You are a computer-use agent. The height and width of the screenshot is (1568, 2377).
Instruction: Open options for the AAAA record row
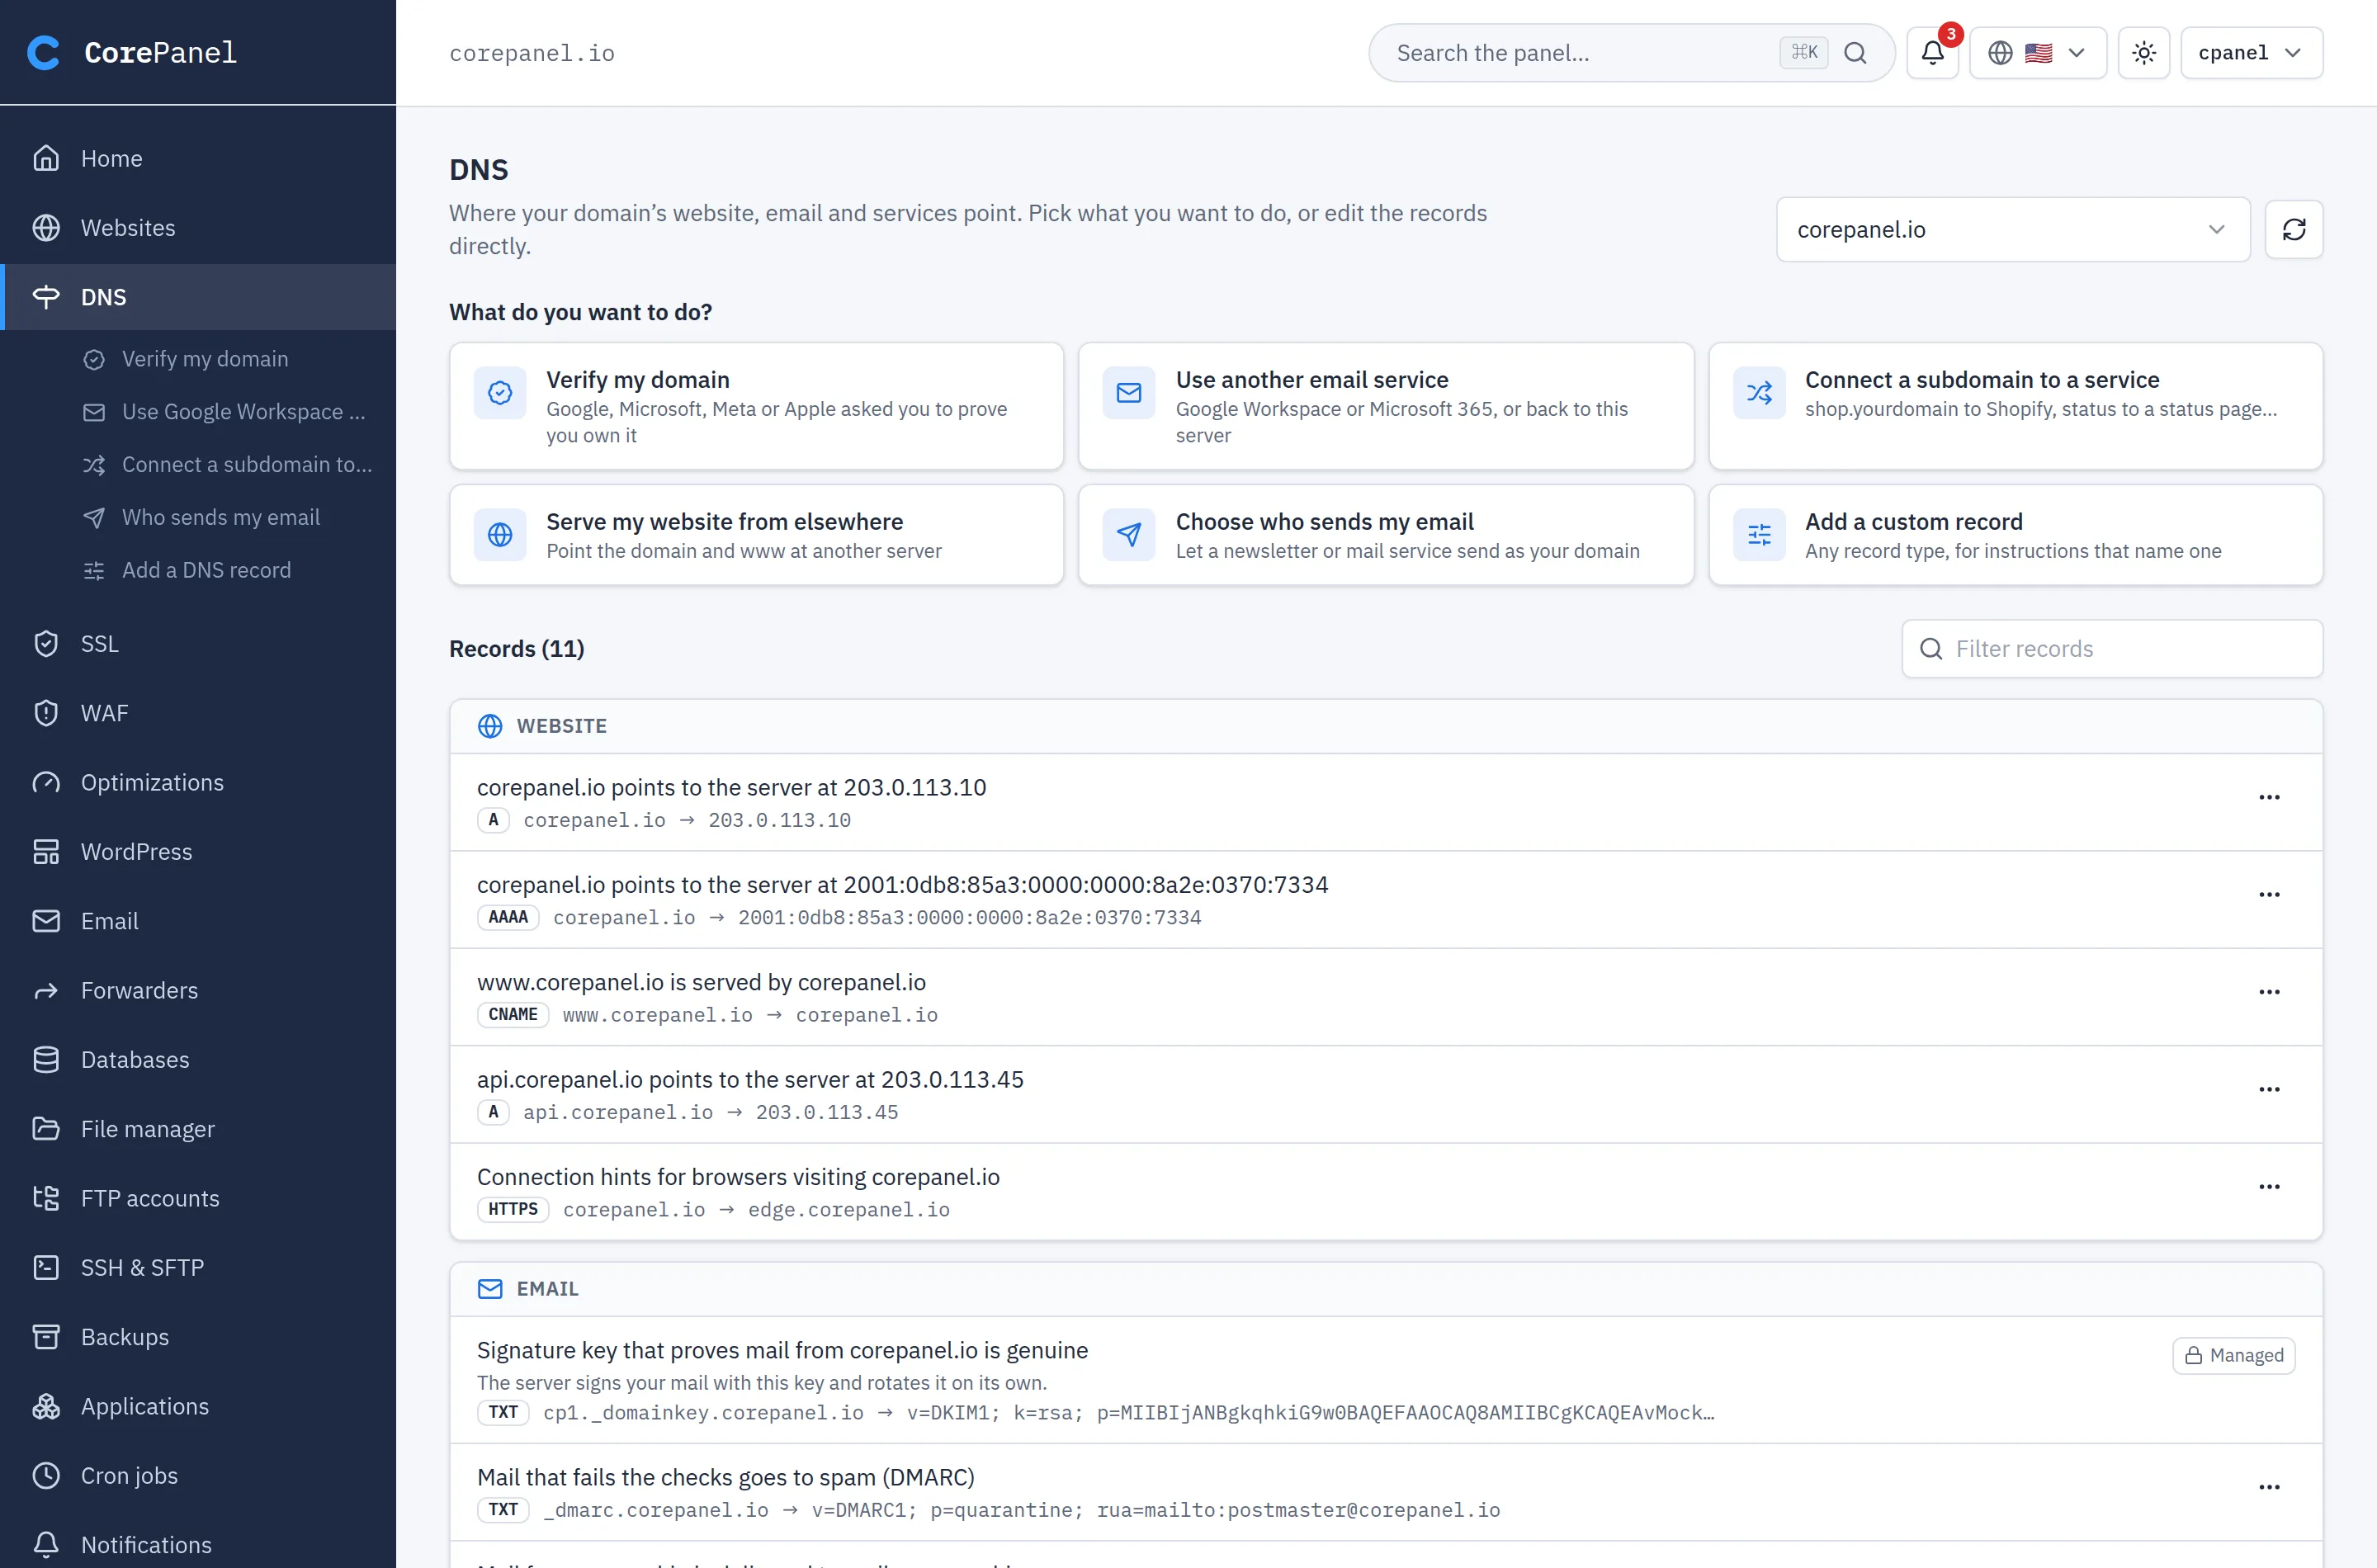[2269, 895]
